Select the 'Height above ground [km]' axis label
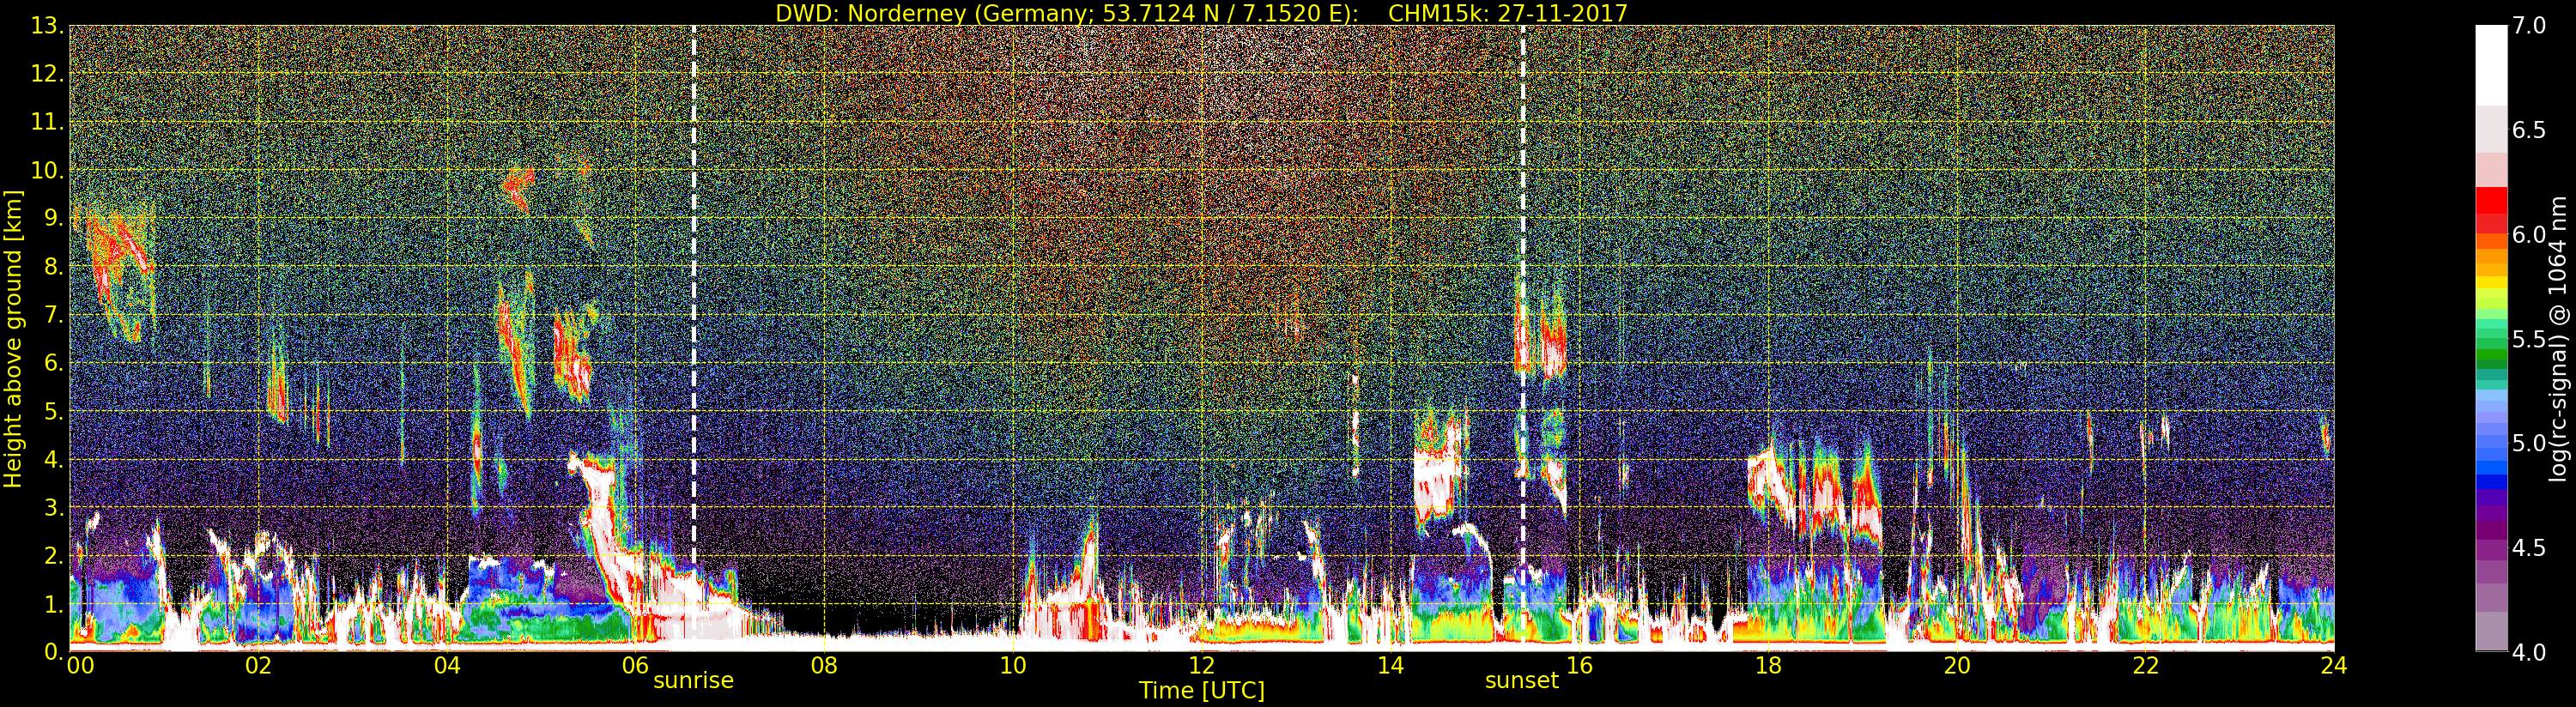Screen dimensions: 2576x707 pyautogui.click(x=13, y=339)
